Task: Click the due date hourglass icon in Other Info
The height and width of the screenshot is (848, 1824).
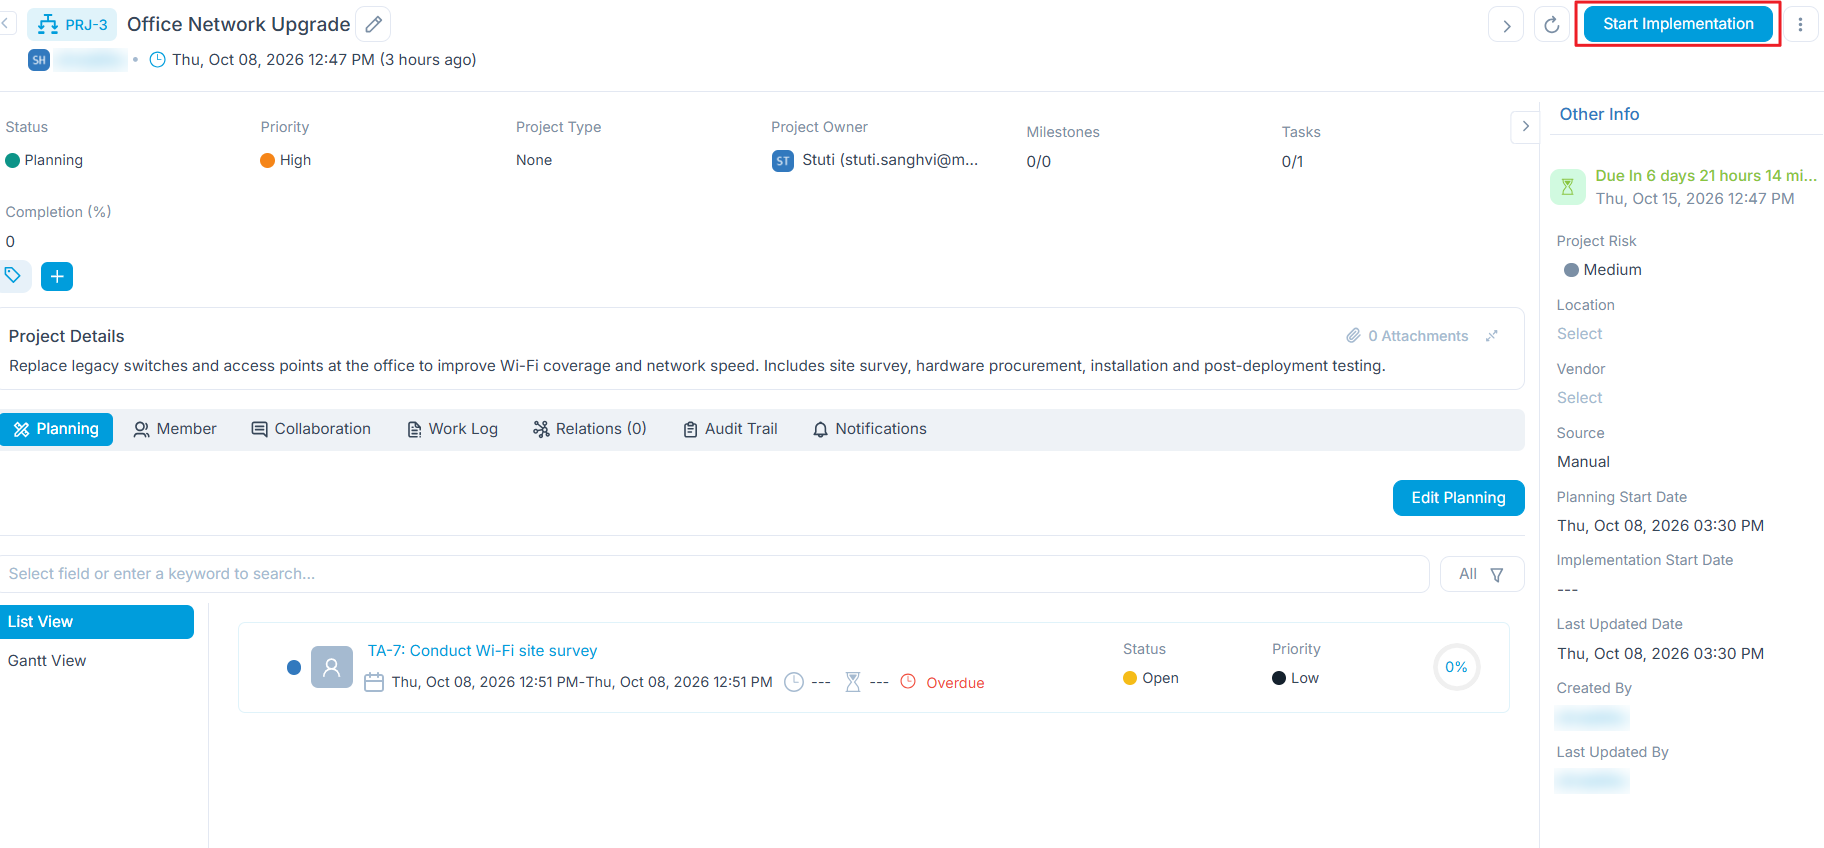Action: pyautogui.click(x=1567, y=187)
